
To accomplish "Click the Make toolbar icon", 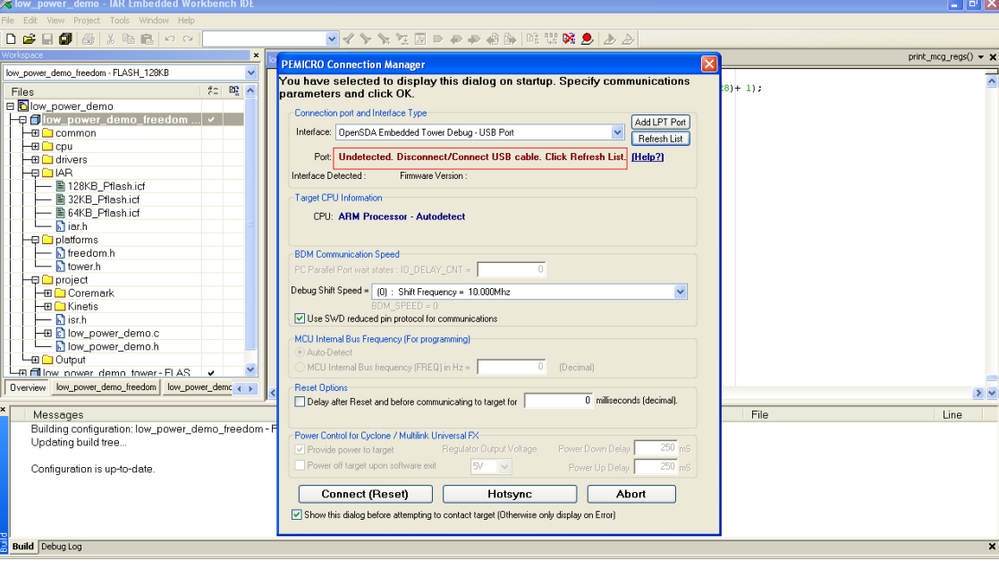I will pos(551,40).
